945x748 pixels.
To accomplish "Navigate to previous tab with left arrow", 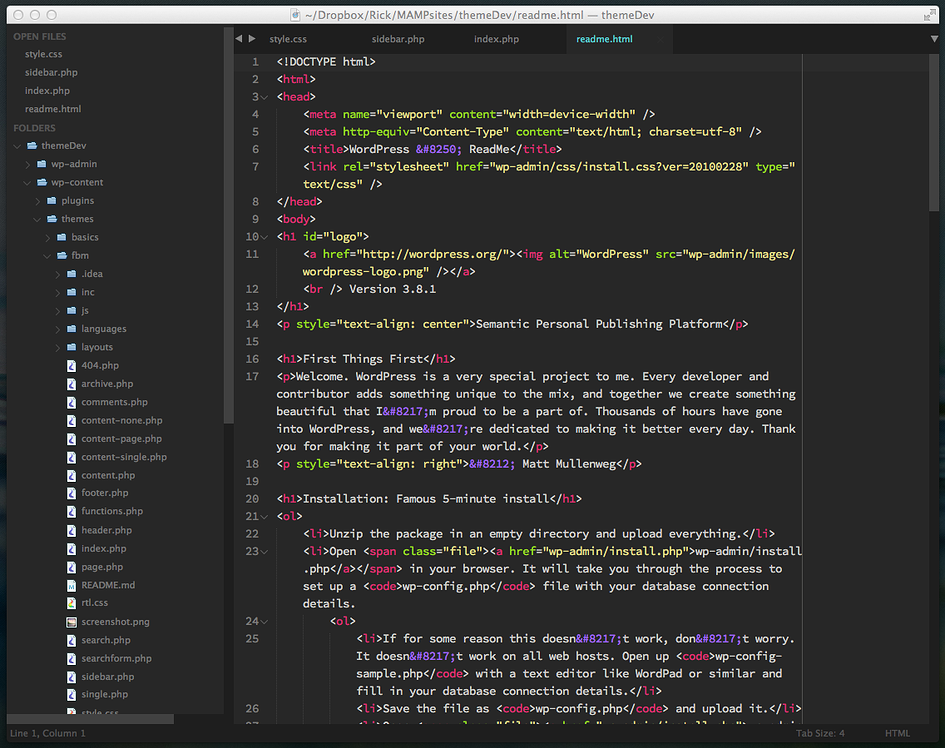I will tap(239, 39).
